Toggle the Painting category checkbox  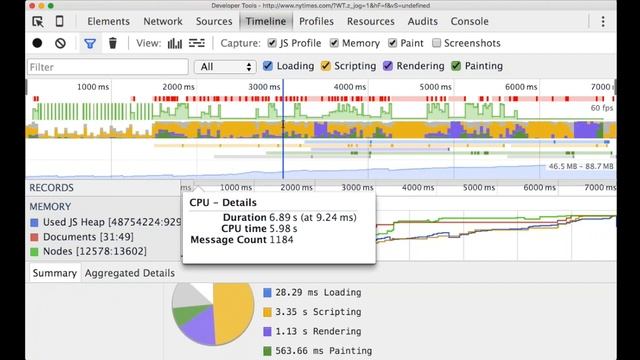point(456,66)
